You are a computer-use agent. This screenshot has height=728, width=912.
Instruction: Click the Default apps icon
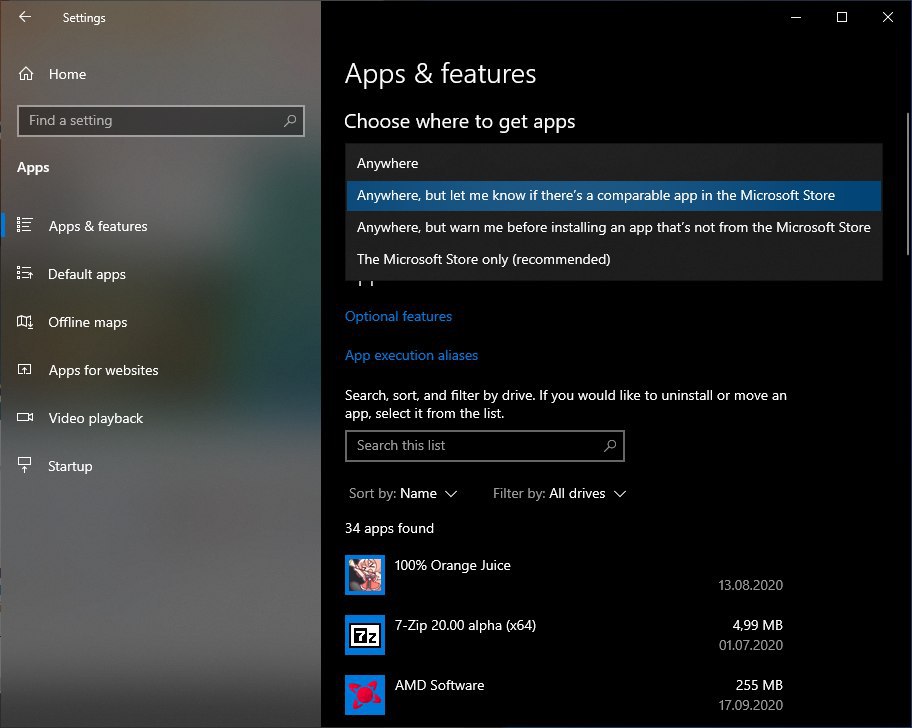click(x=24, y=273)
